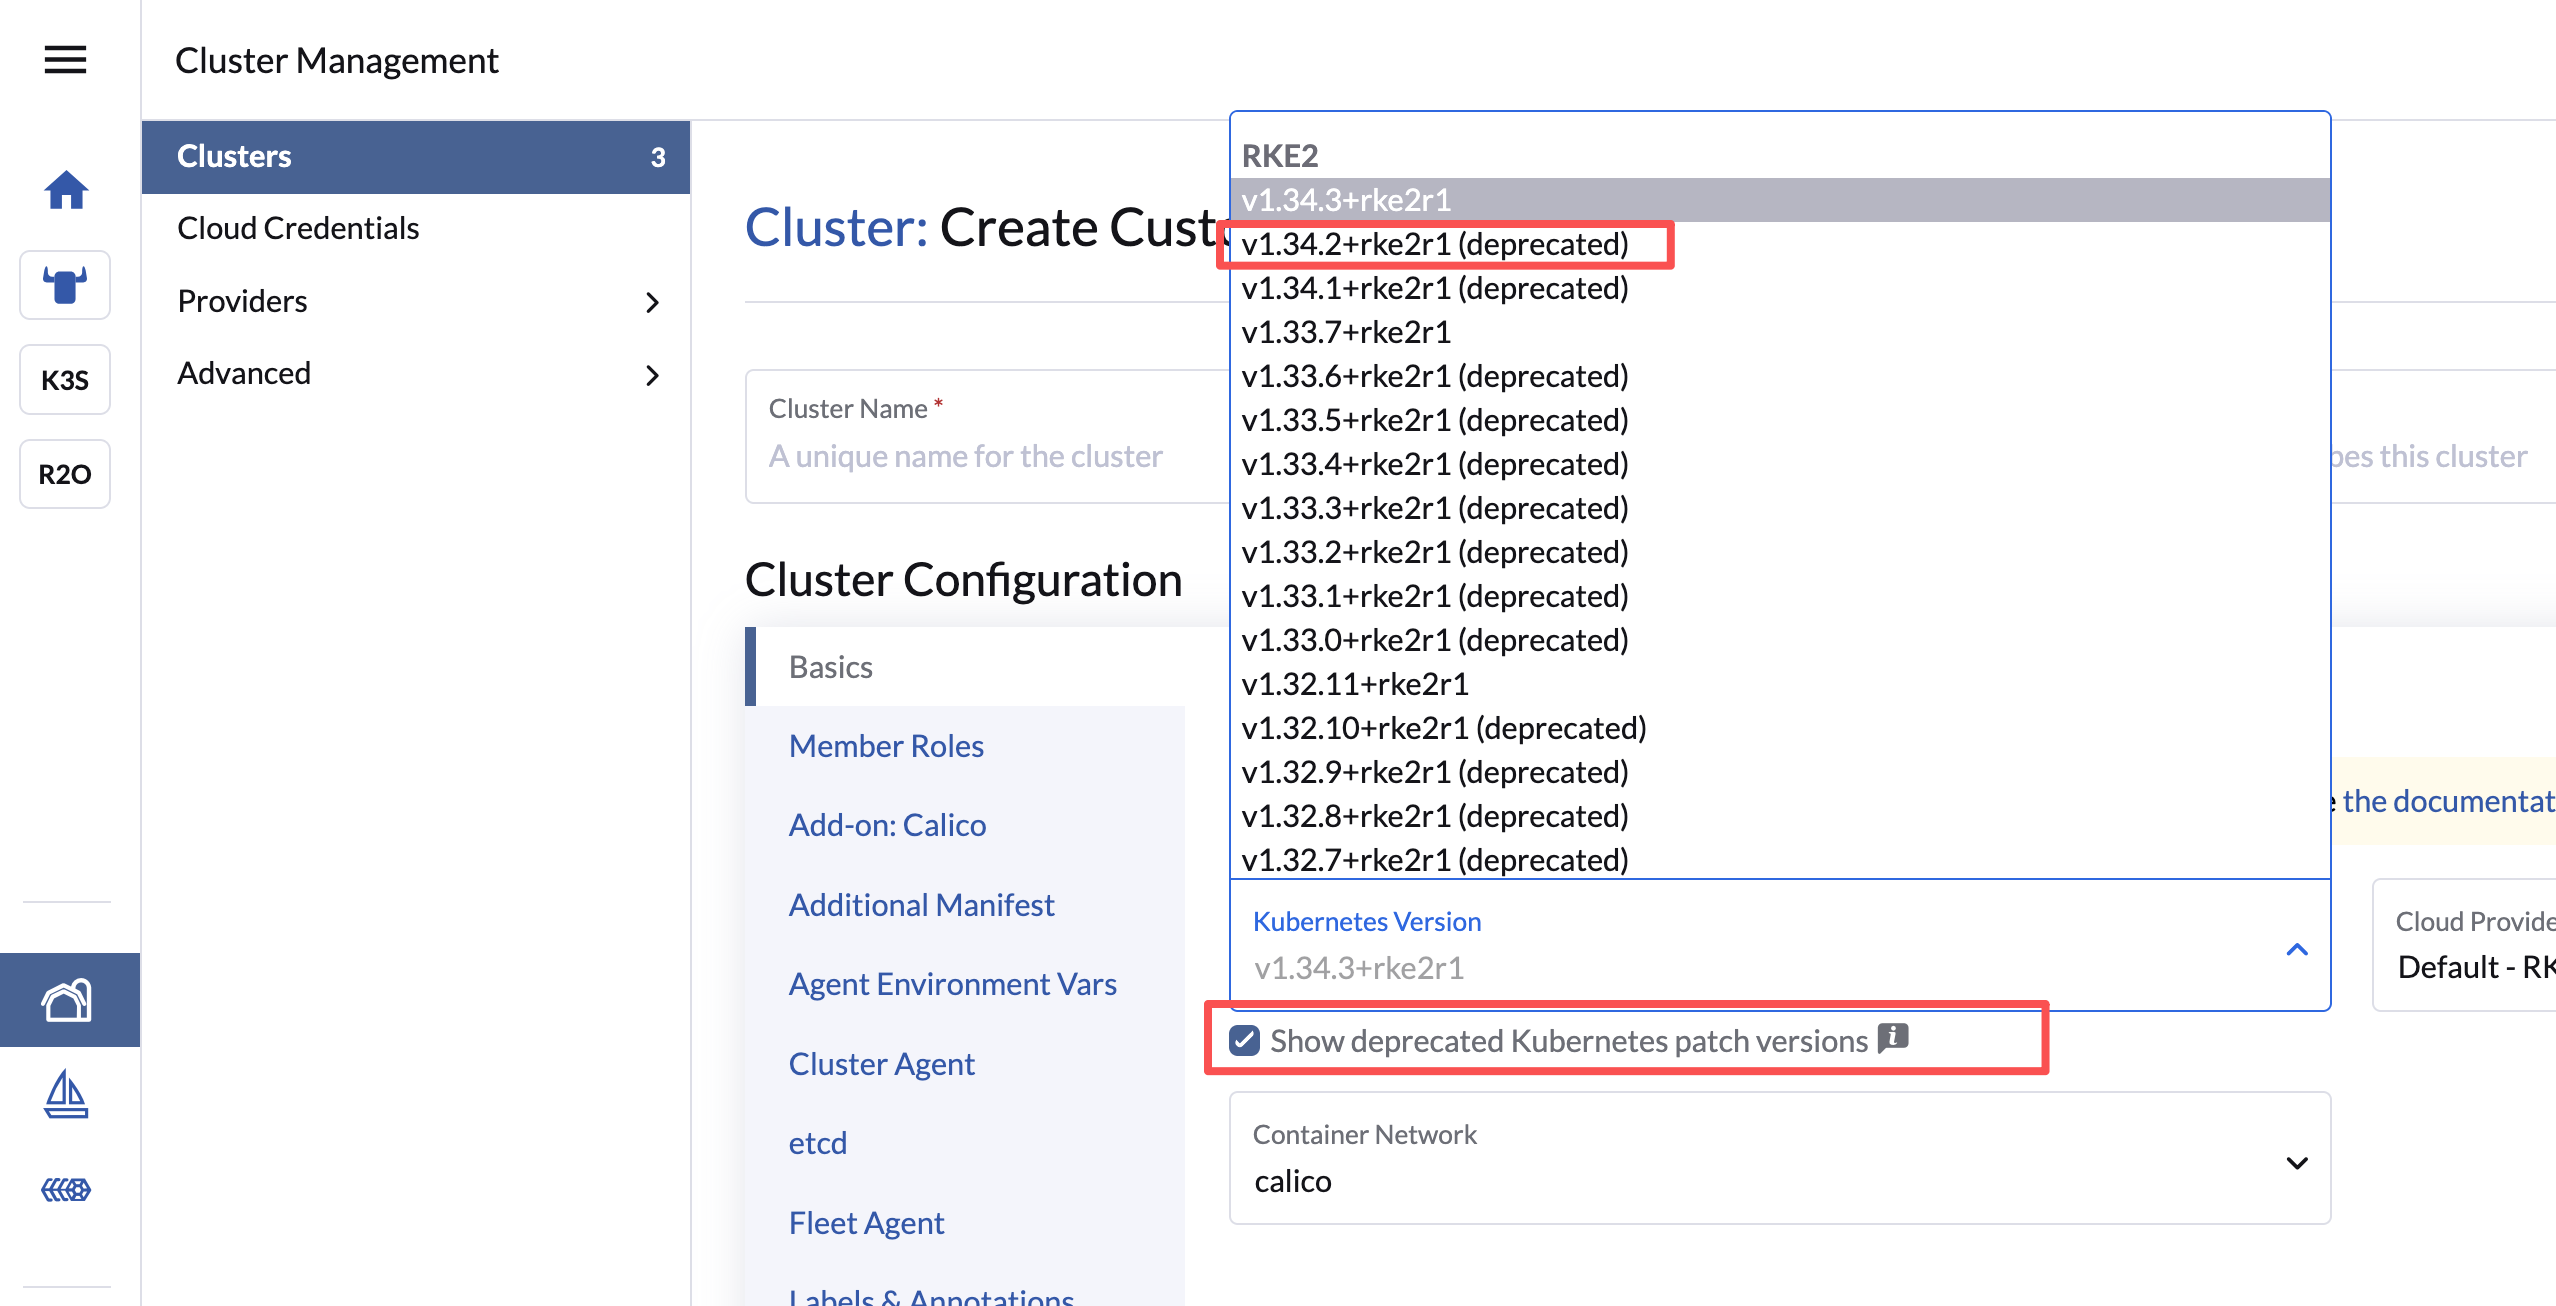This screenshot has height=1306, width=2556.
Task: Select v1.33.7+rke2r1 from version list
Action: (1346, 332)
